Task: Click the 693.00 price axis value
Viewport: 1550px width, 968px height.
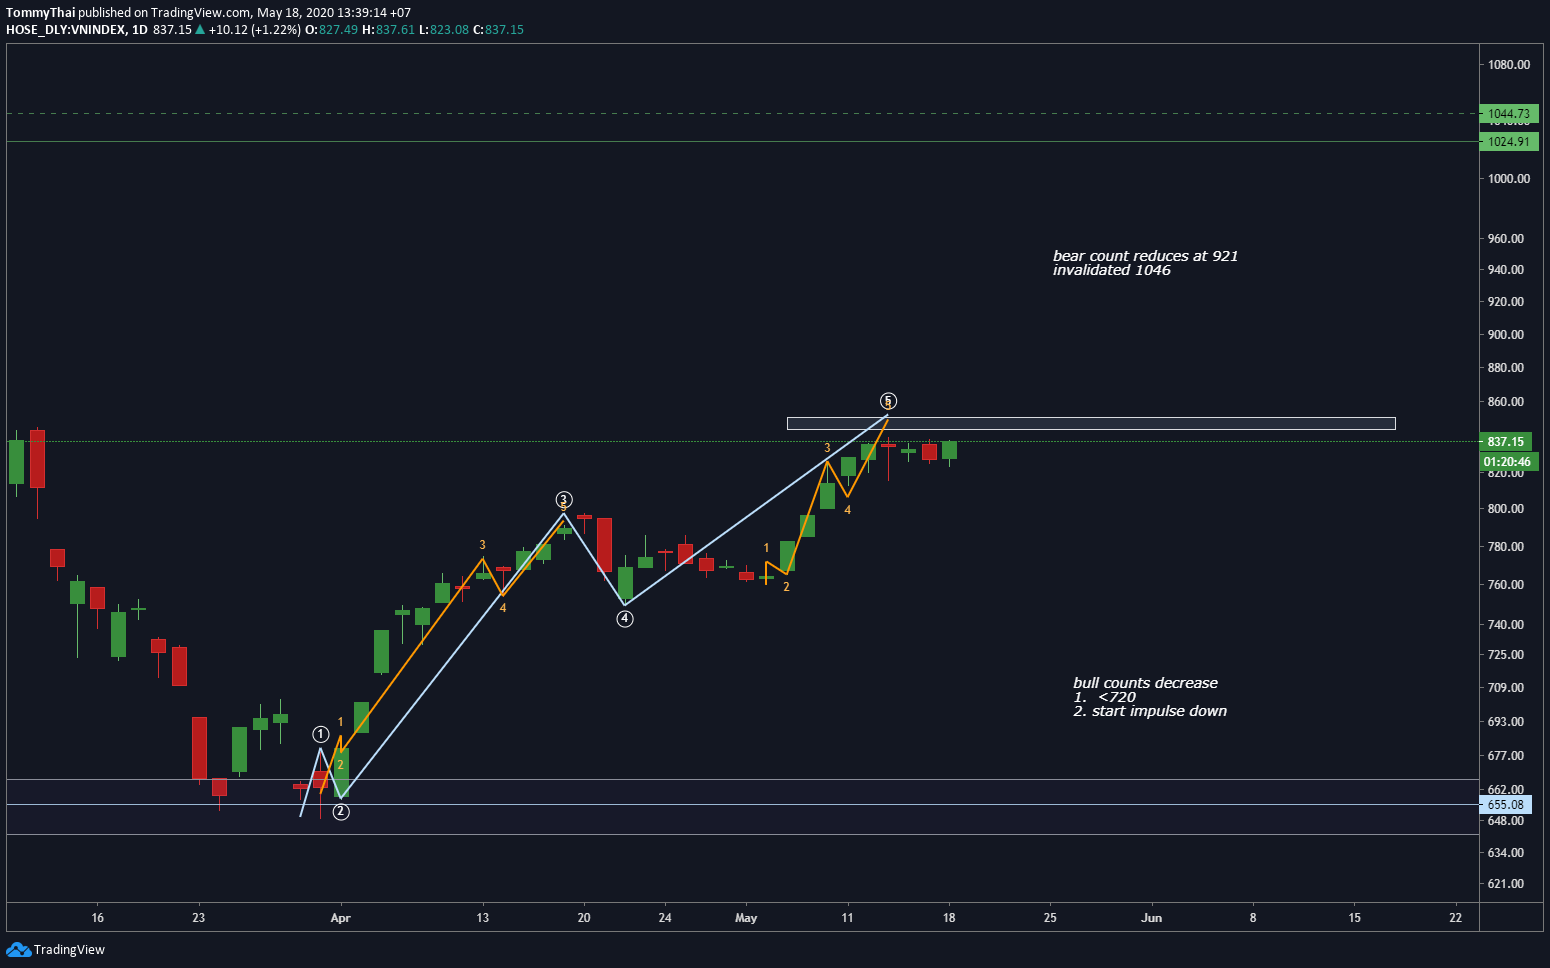Action: [x=1506, y=721]
